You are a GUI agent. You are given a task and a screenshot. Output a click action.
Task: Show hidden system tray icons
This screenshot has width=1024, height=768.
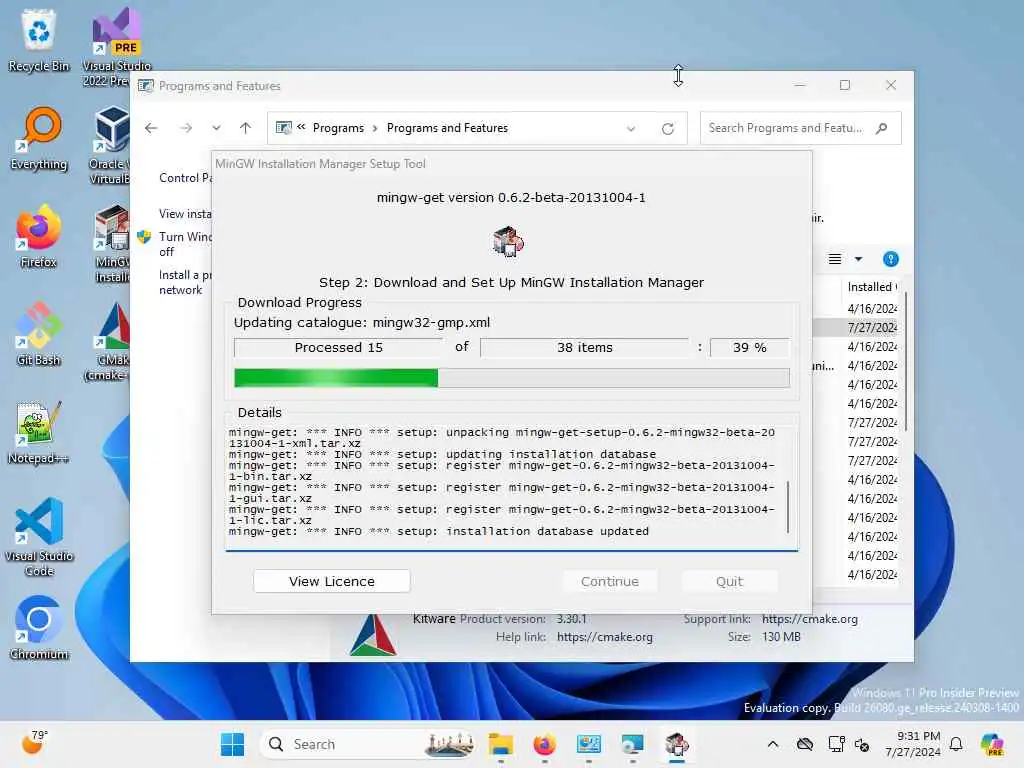coord(773,744)
